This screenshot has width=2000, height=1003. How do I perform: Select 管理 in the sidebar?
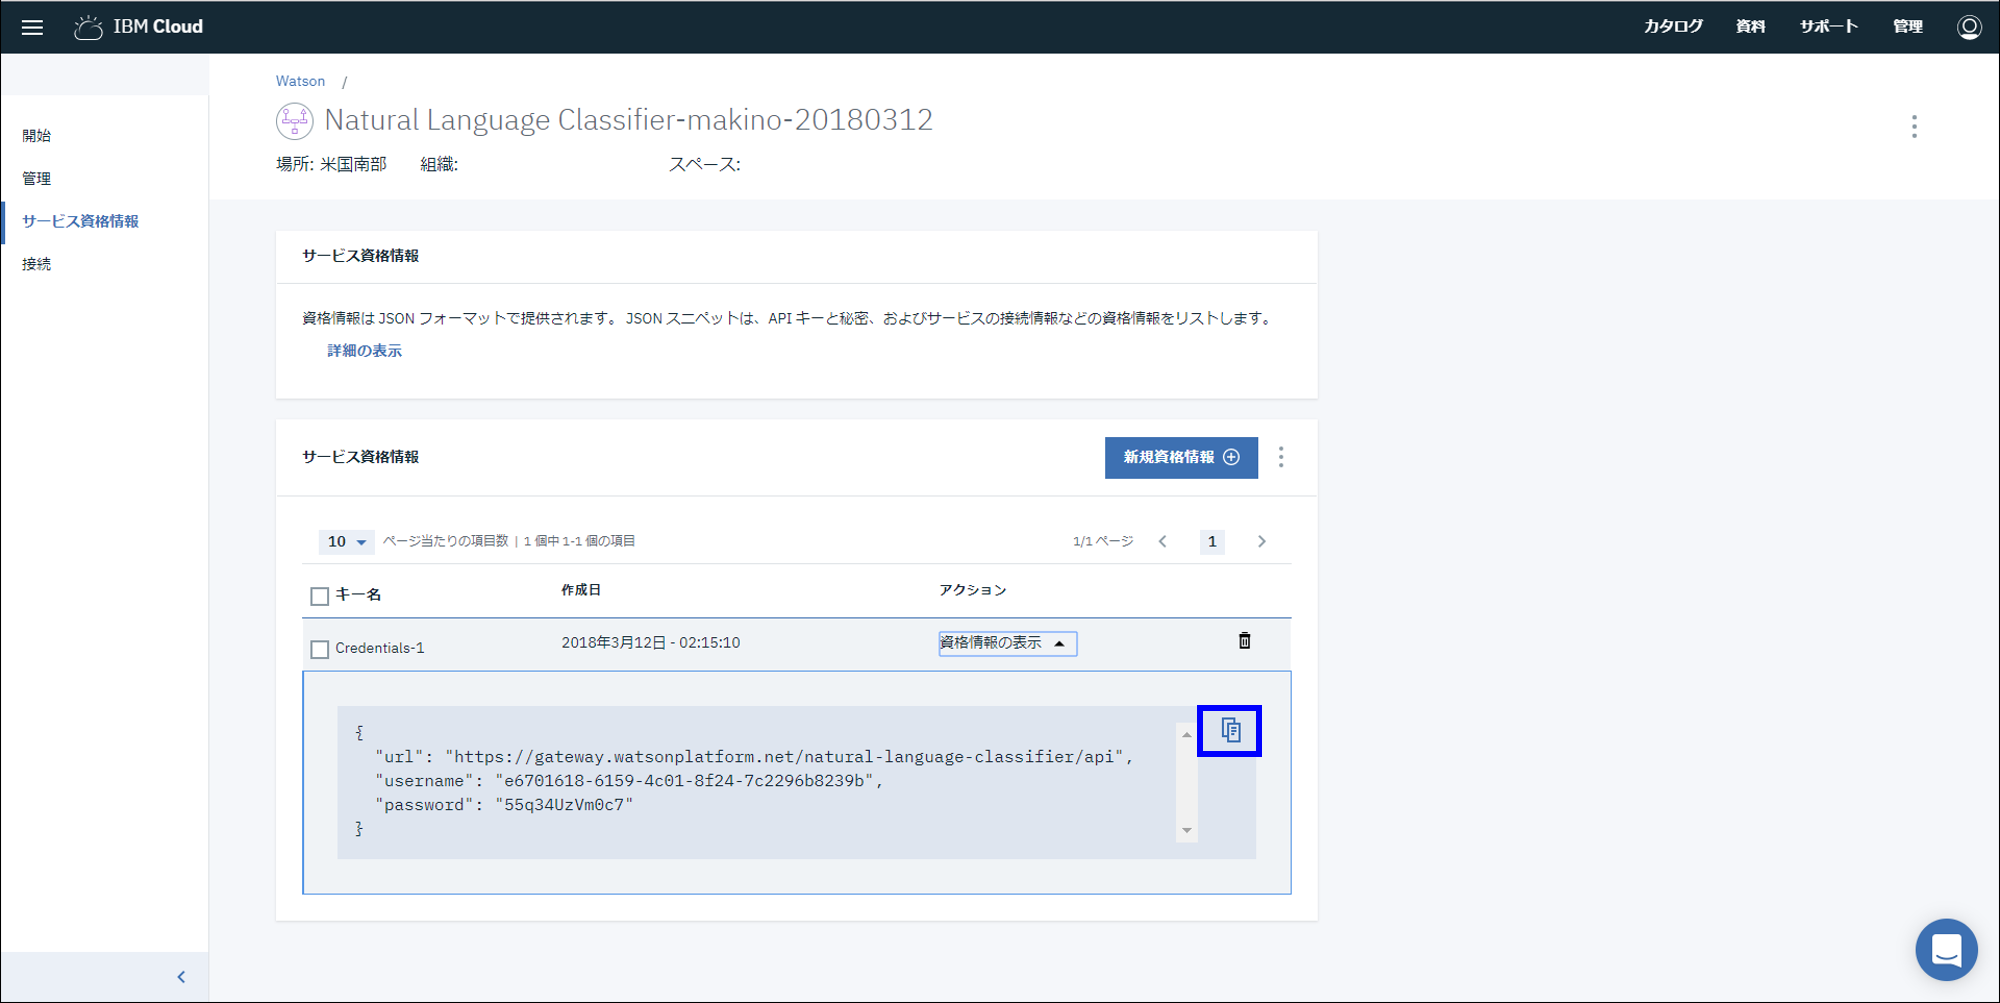pos(37,178)
